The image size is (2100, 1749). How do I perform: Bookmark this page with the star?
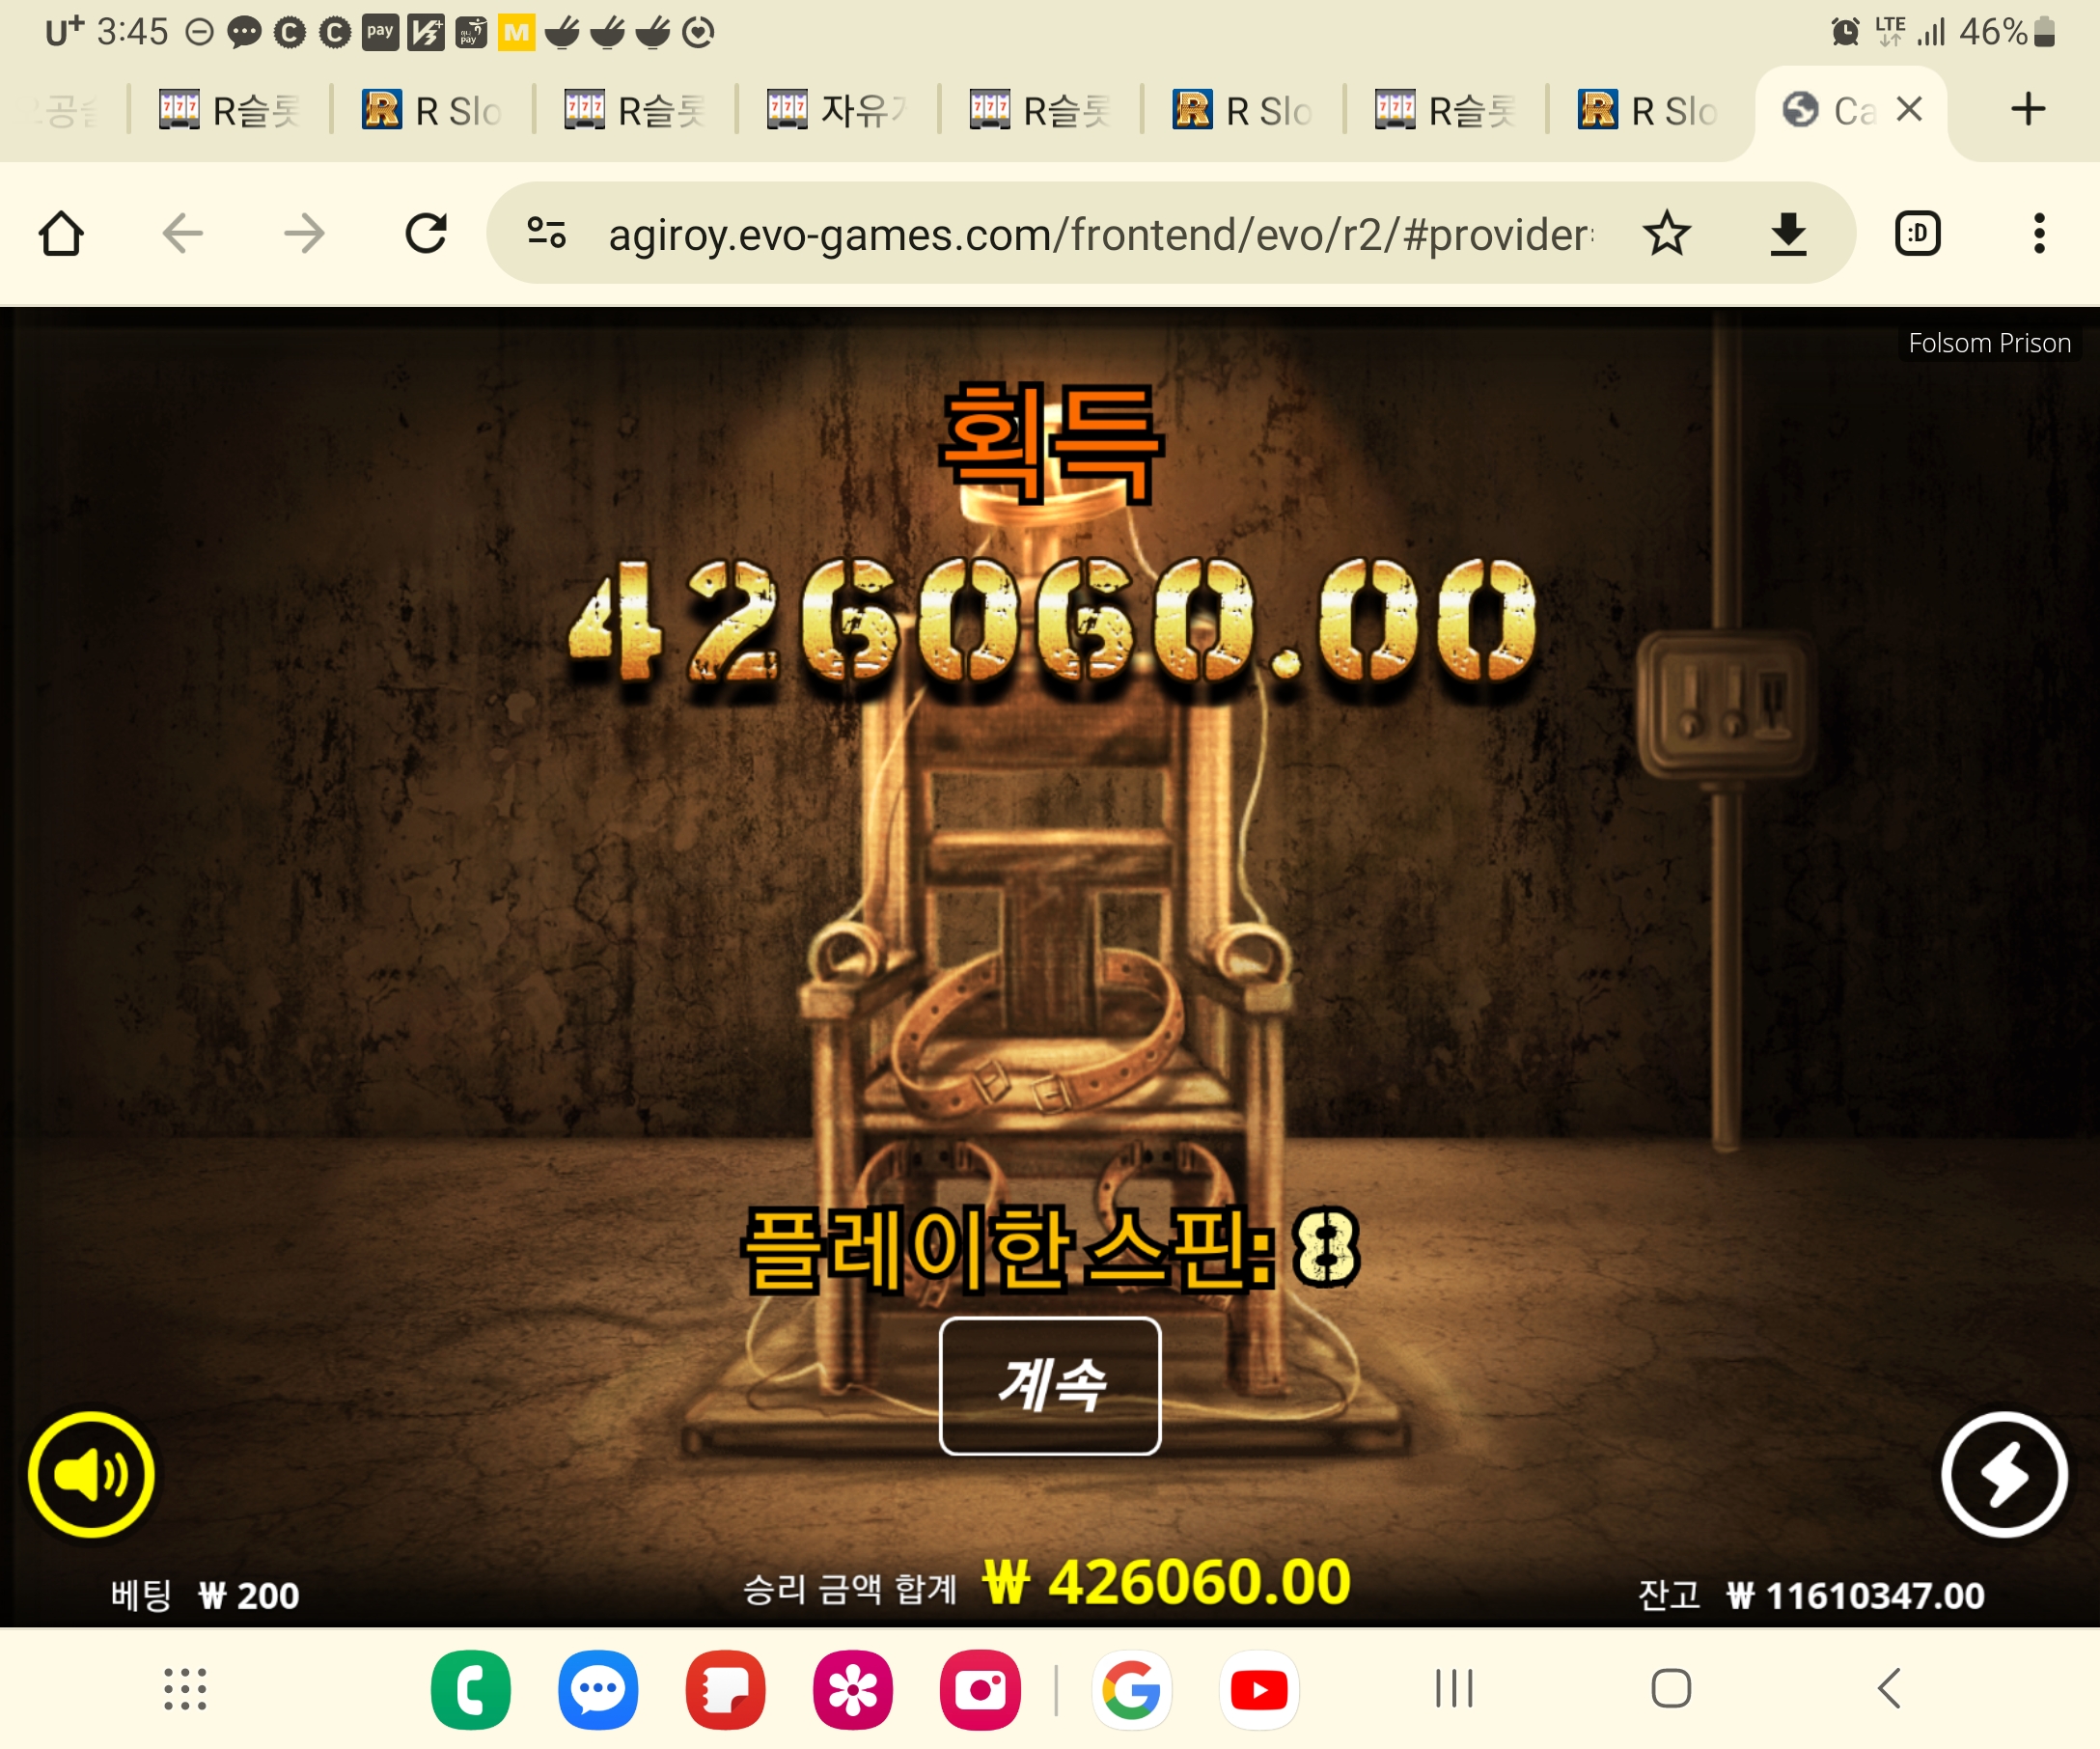pos(1667,234)
